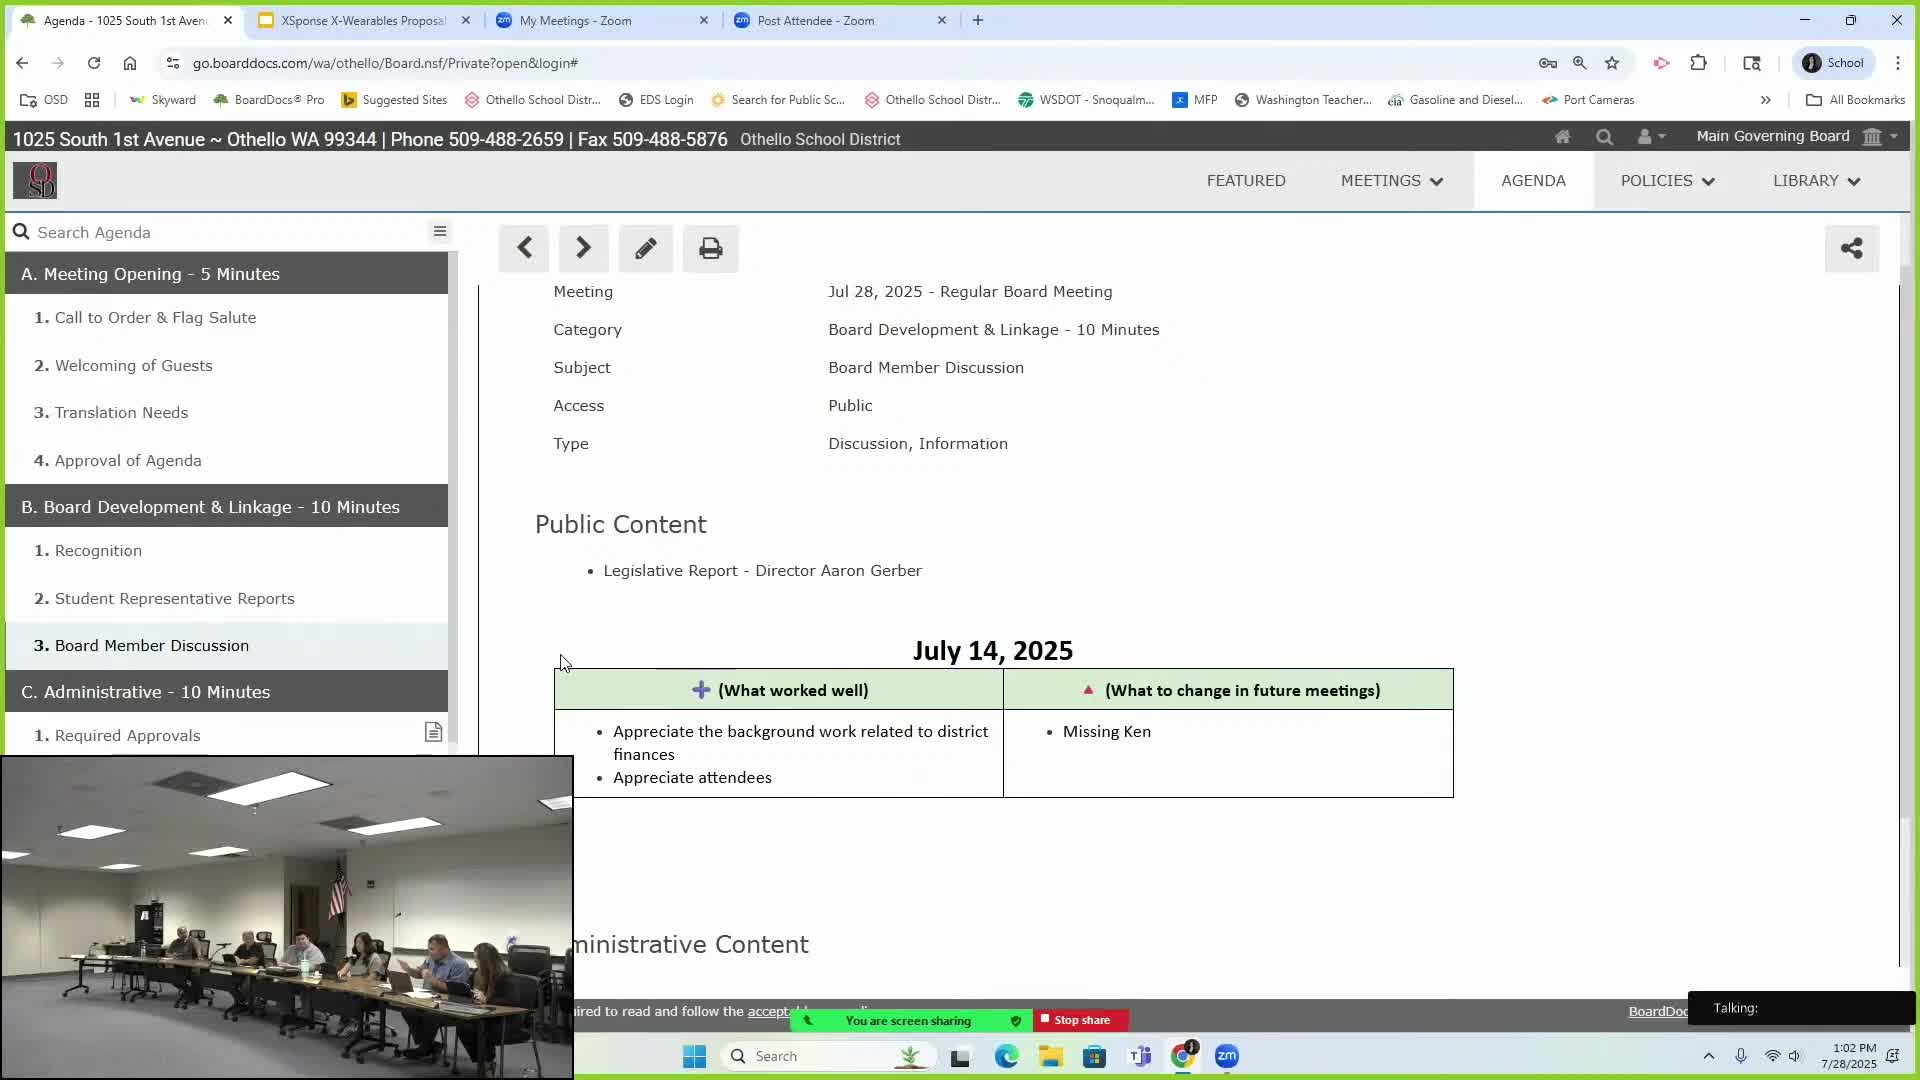Click the Stop share button
The width and height of the screenshot is (1920, 1080).
[x=1080, y=1020]
